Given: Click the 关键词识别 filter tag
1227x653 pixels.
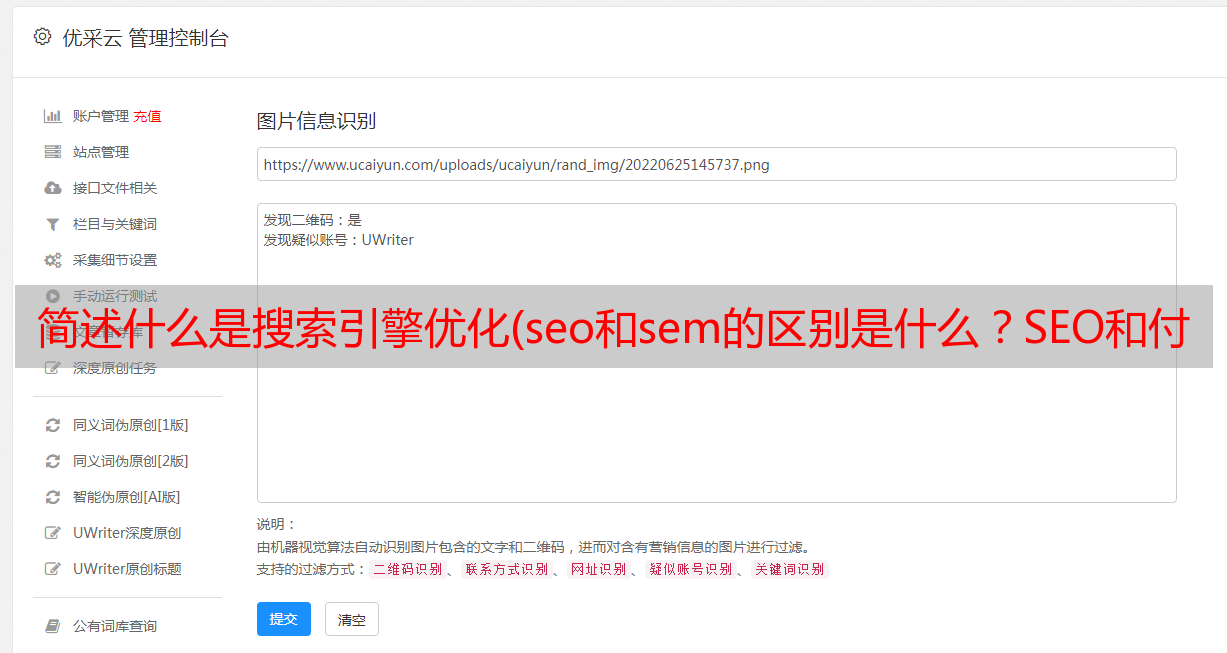Looking at the screenshot, I should click(x=790, y=569).
